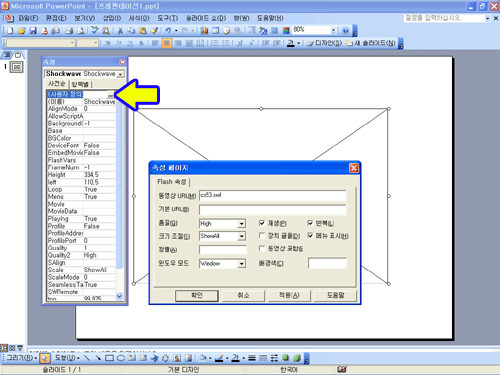This screenshot has width=500, height=375.
Task: Click the Cut scissors icon
Action: point(120,31)
